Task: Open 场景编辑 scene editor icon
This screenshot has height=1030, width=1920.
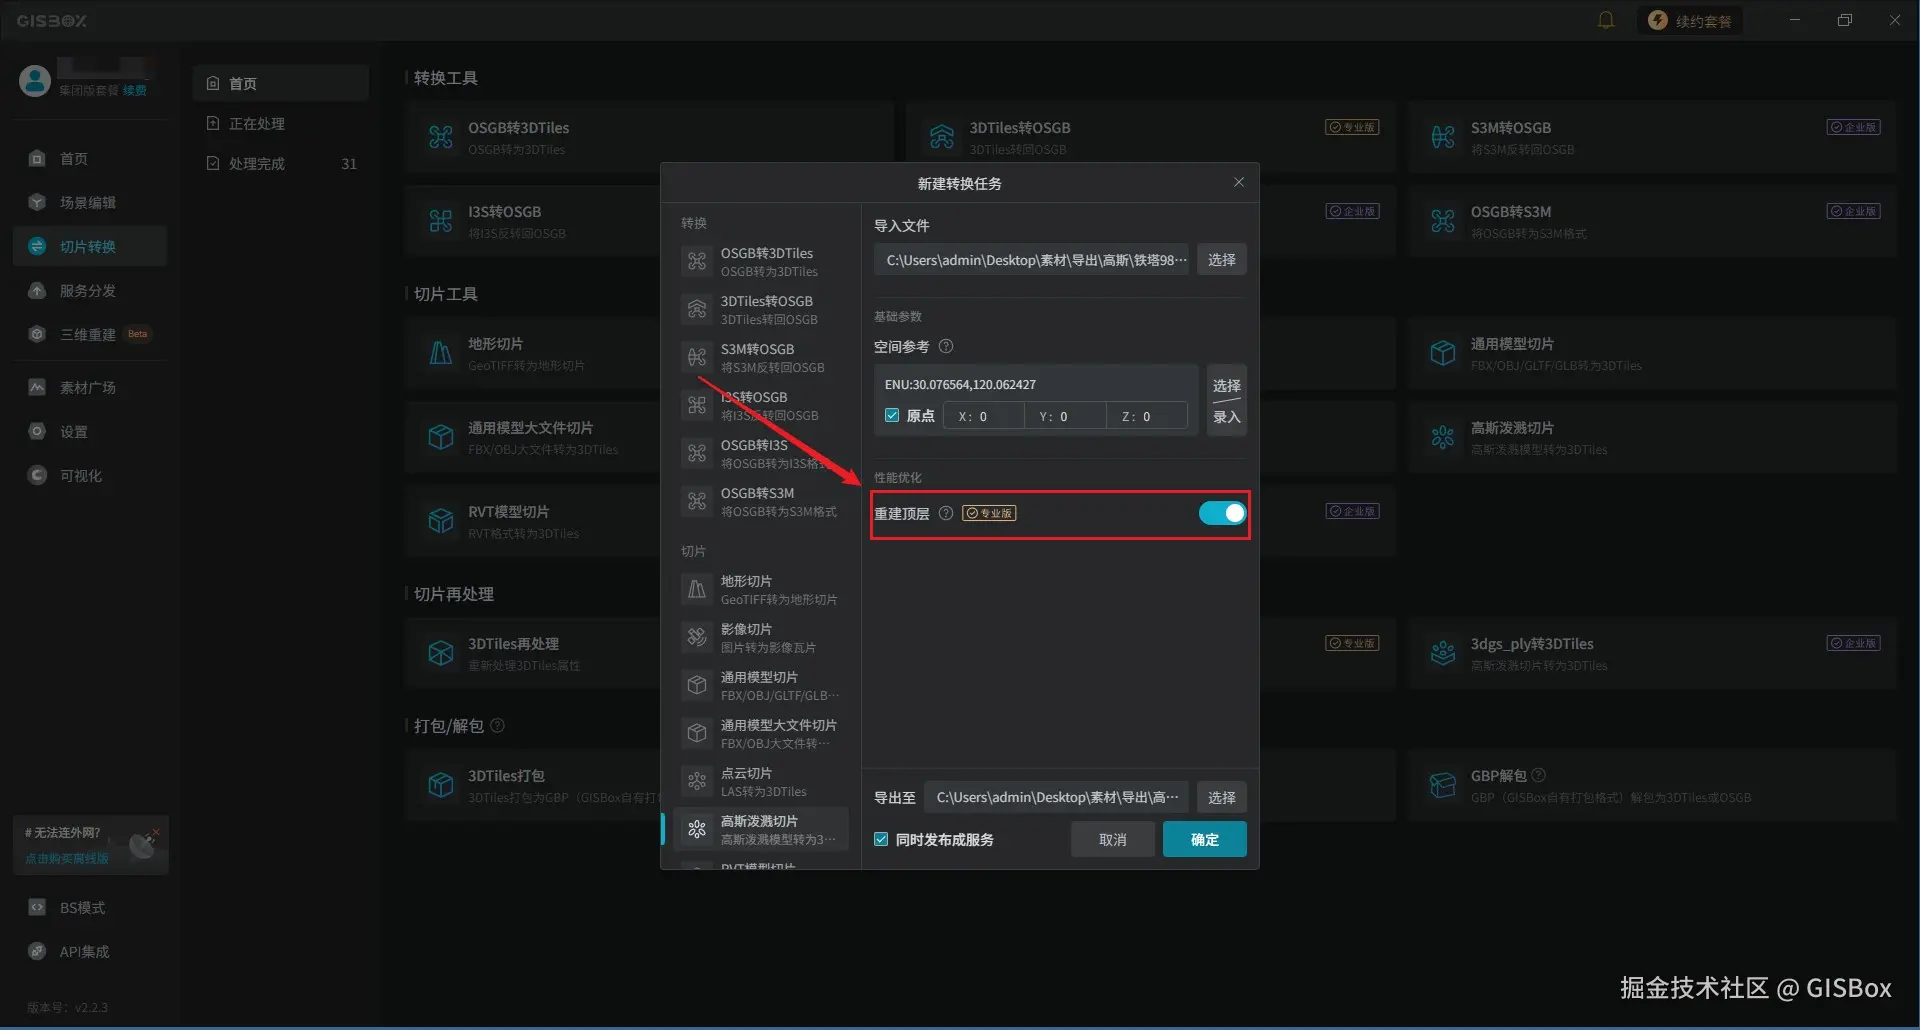Action: 37,202
